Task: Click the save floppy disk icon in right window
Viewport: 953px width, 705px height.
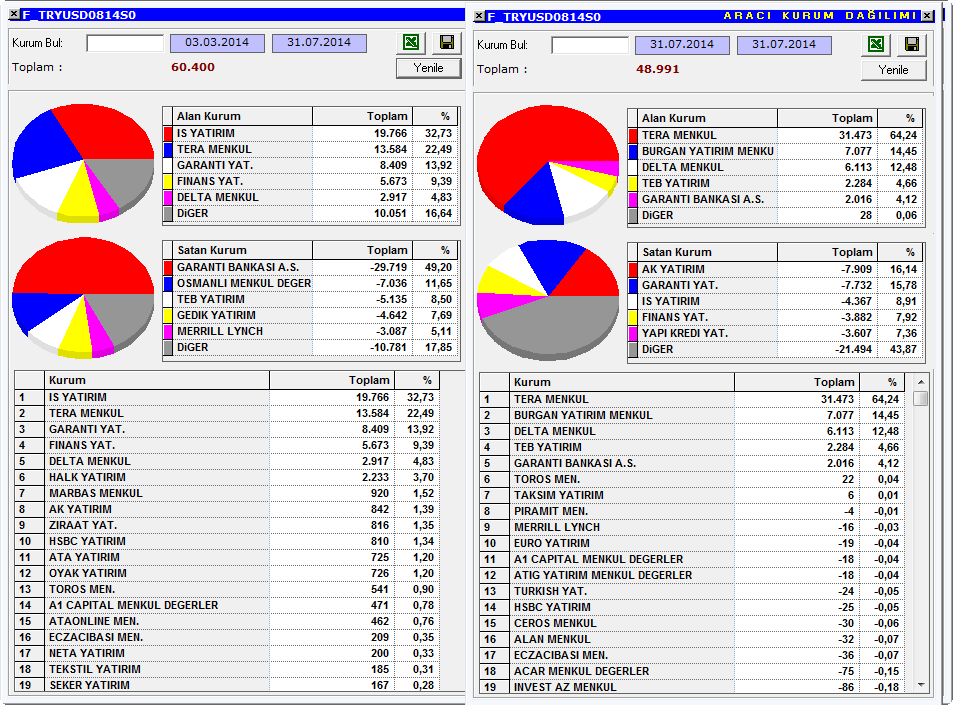Action: pyautogui.click(x=912, y=44)
